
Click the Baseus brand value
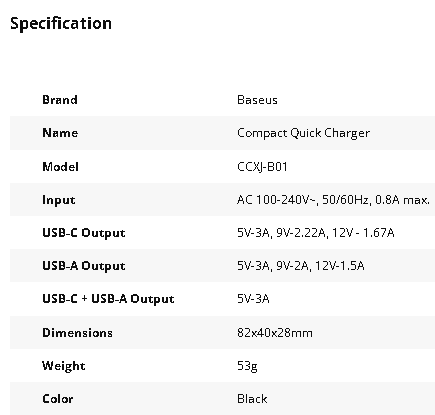click(x=257, y=100)
